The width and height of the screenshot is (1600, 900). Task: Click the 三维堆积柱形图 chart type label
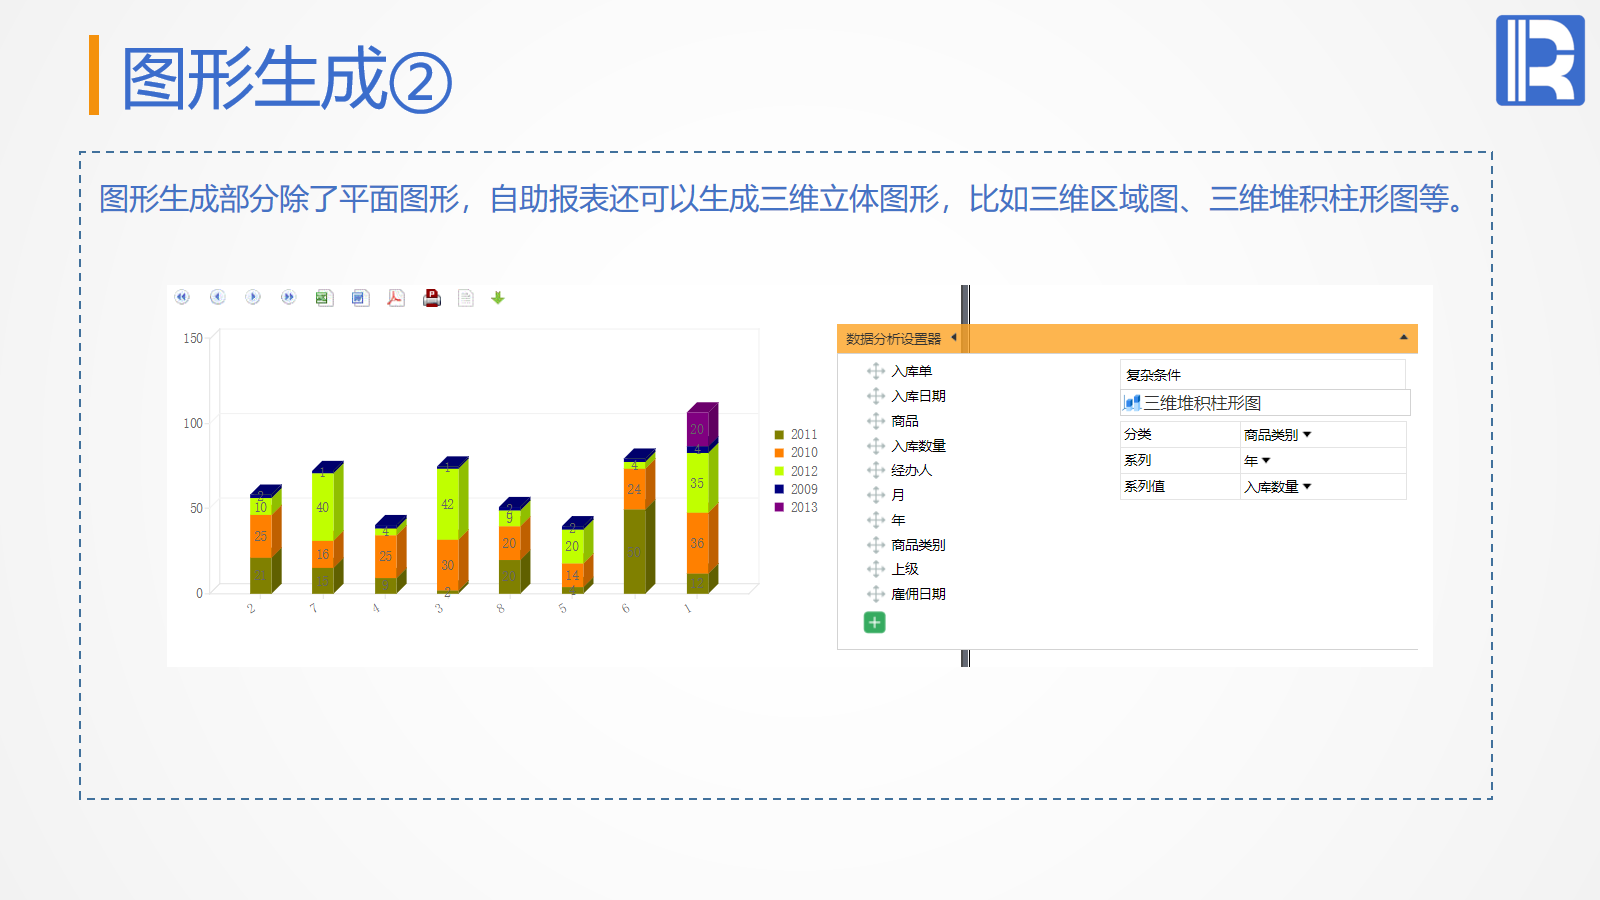coord(1203,403)
